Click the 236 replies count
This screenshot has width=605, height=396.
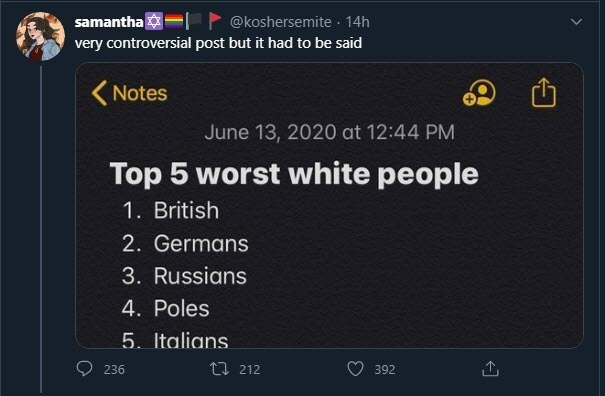114,370
